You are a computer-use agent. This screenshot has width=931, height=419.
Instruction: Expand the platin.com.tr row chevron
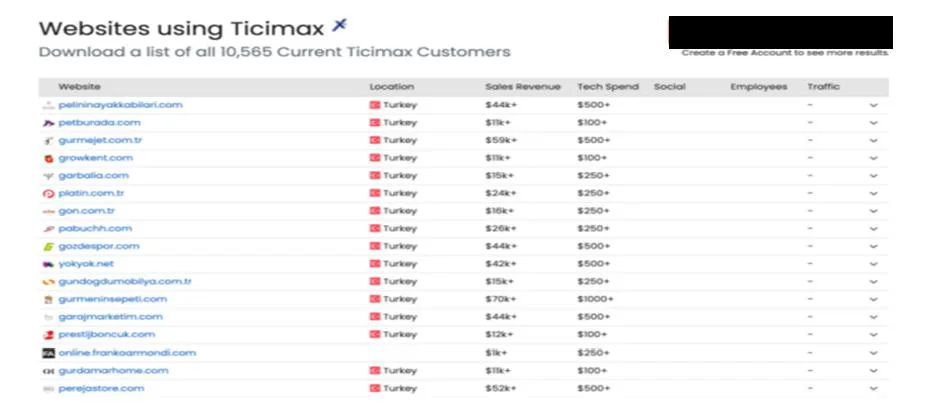point(873,194)
